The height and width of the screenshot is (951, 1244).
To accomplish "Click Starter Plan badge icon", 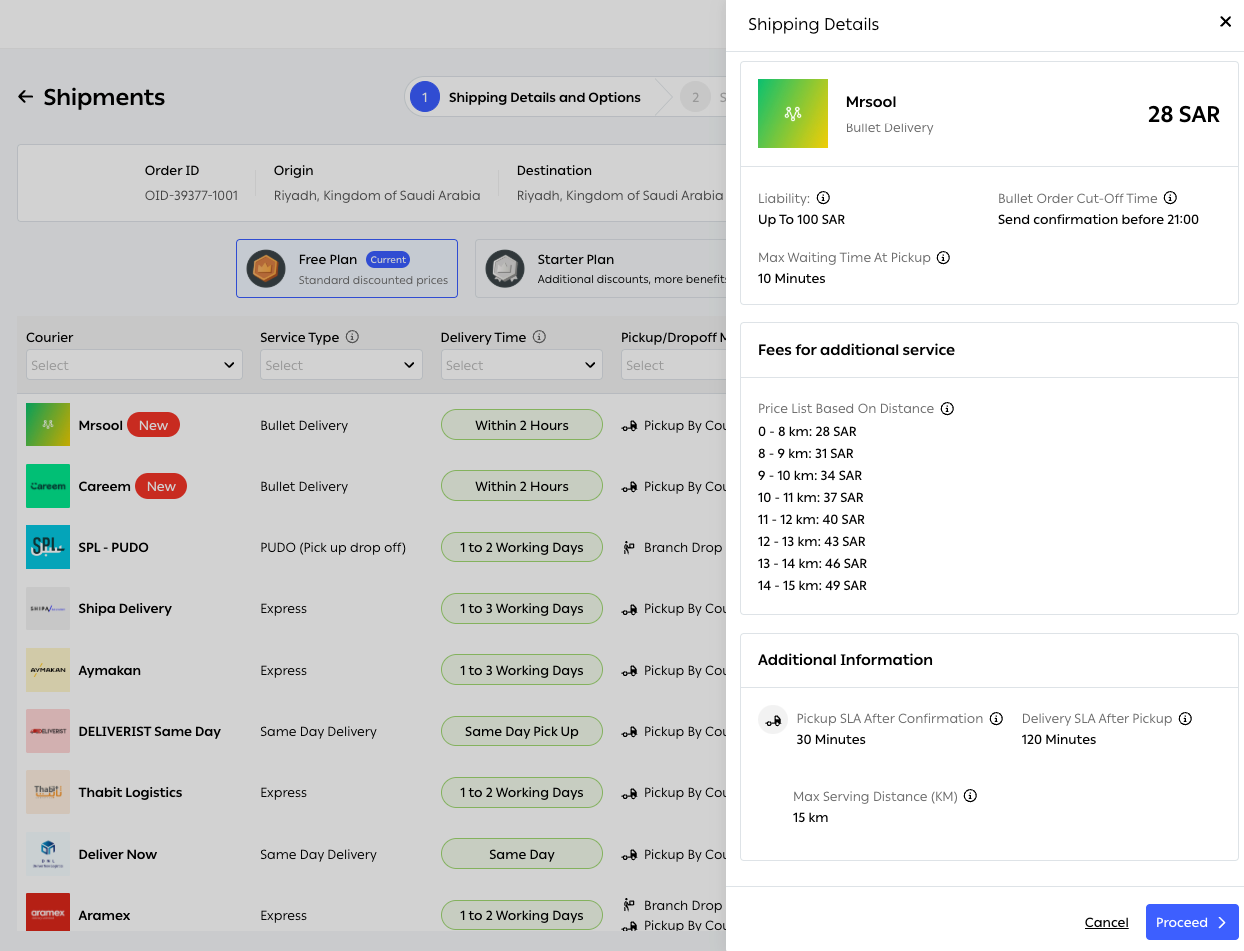I will [505, 268].
